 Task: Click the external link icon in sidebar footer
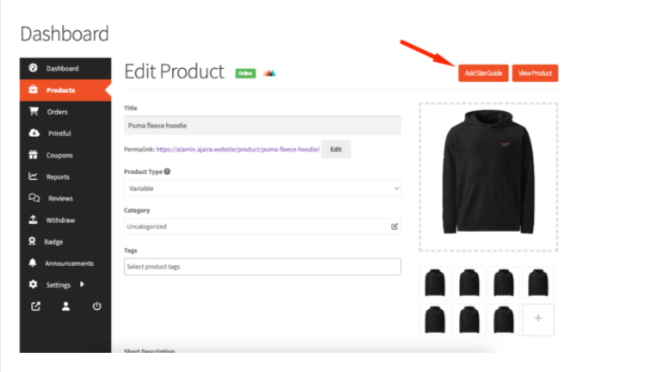[36, 307]
